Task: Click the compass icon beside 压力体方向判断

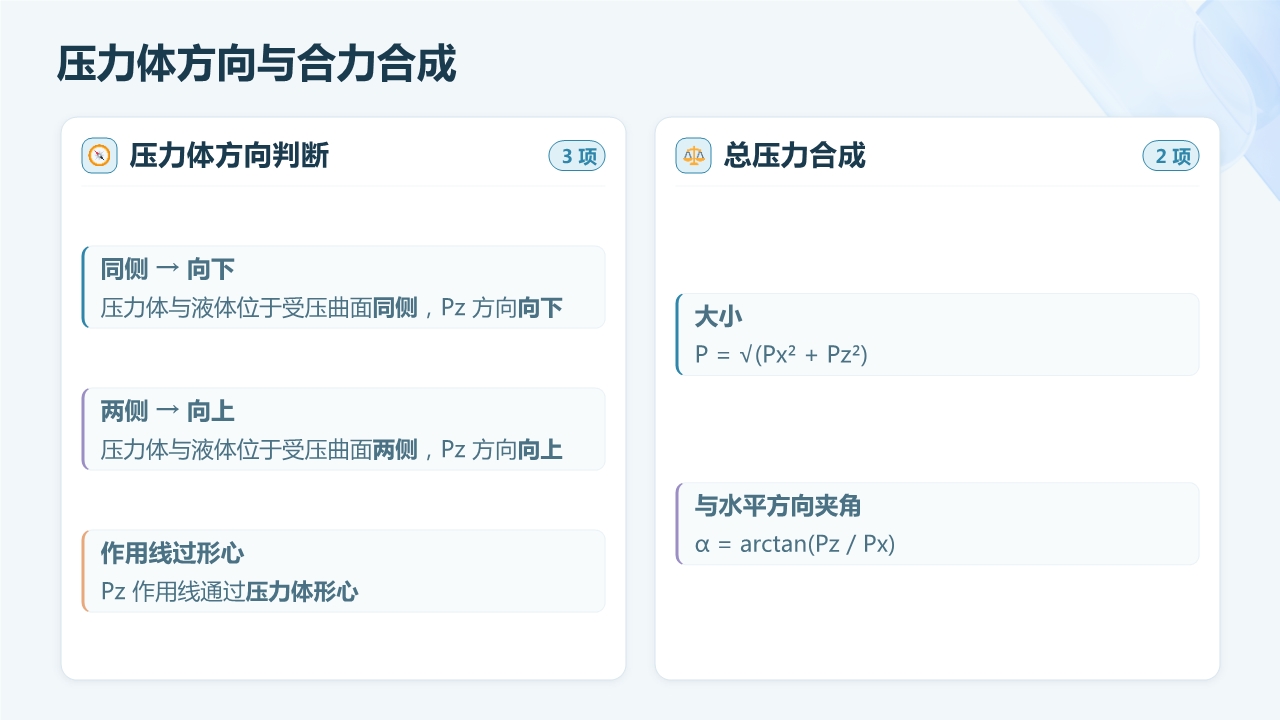Action: point(100,156)
